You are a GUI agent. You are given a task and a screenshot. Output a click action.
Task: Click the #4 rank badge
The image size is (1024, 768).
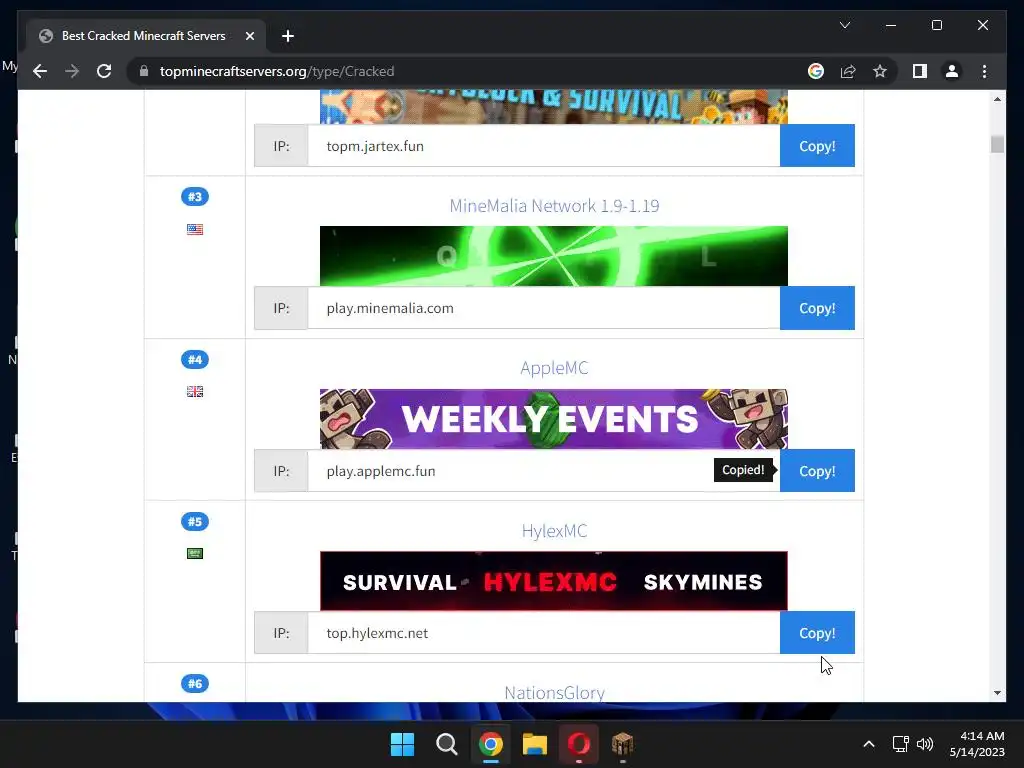(x=195, y=359)
